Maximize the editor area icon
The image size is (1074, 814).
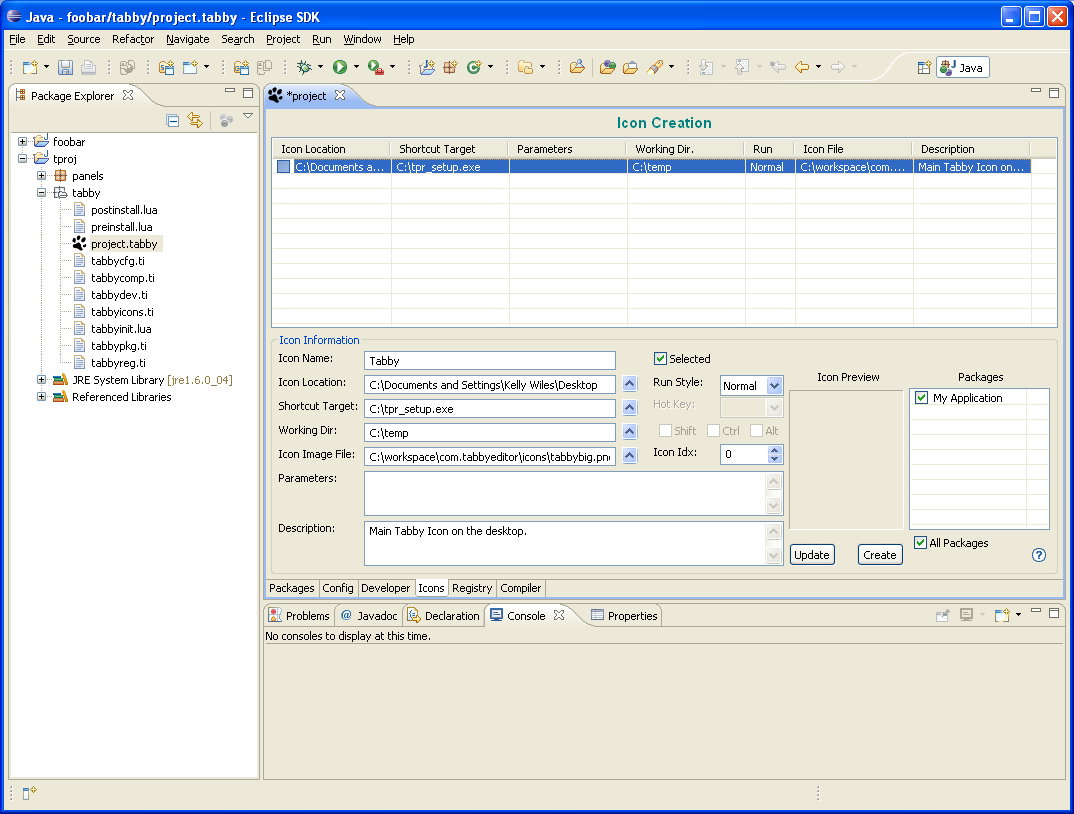[x=1053, y=92]
